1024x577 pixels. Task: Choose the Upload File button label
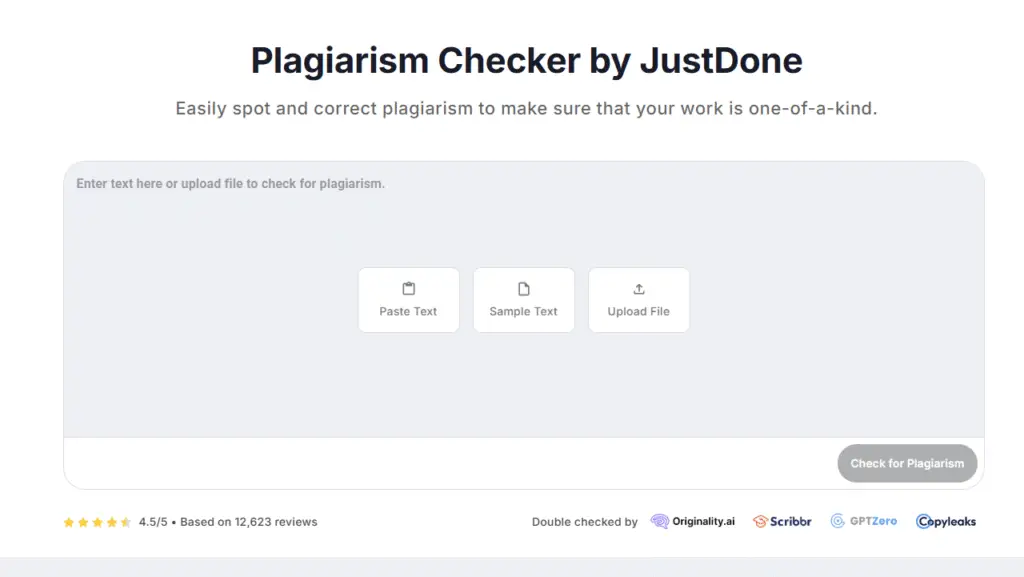point(639,311)
